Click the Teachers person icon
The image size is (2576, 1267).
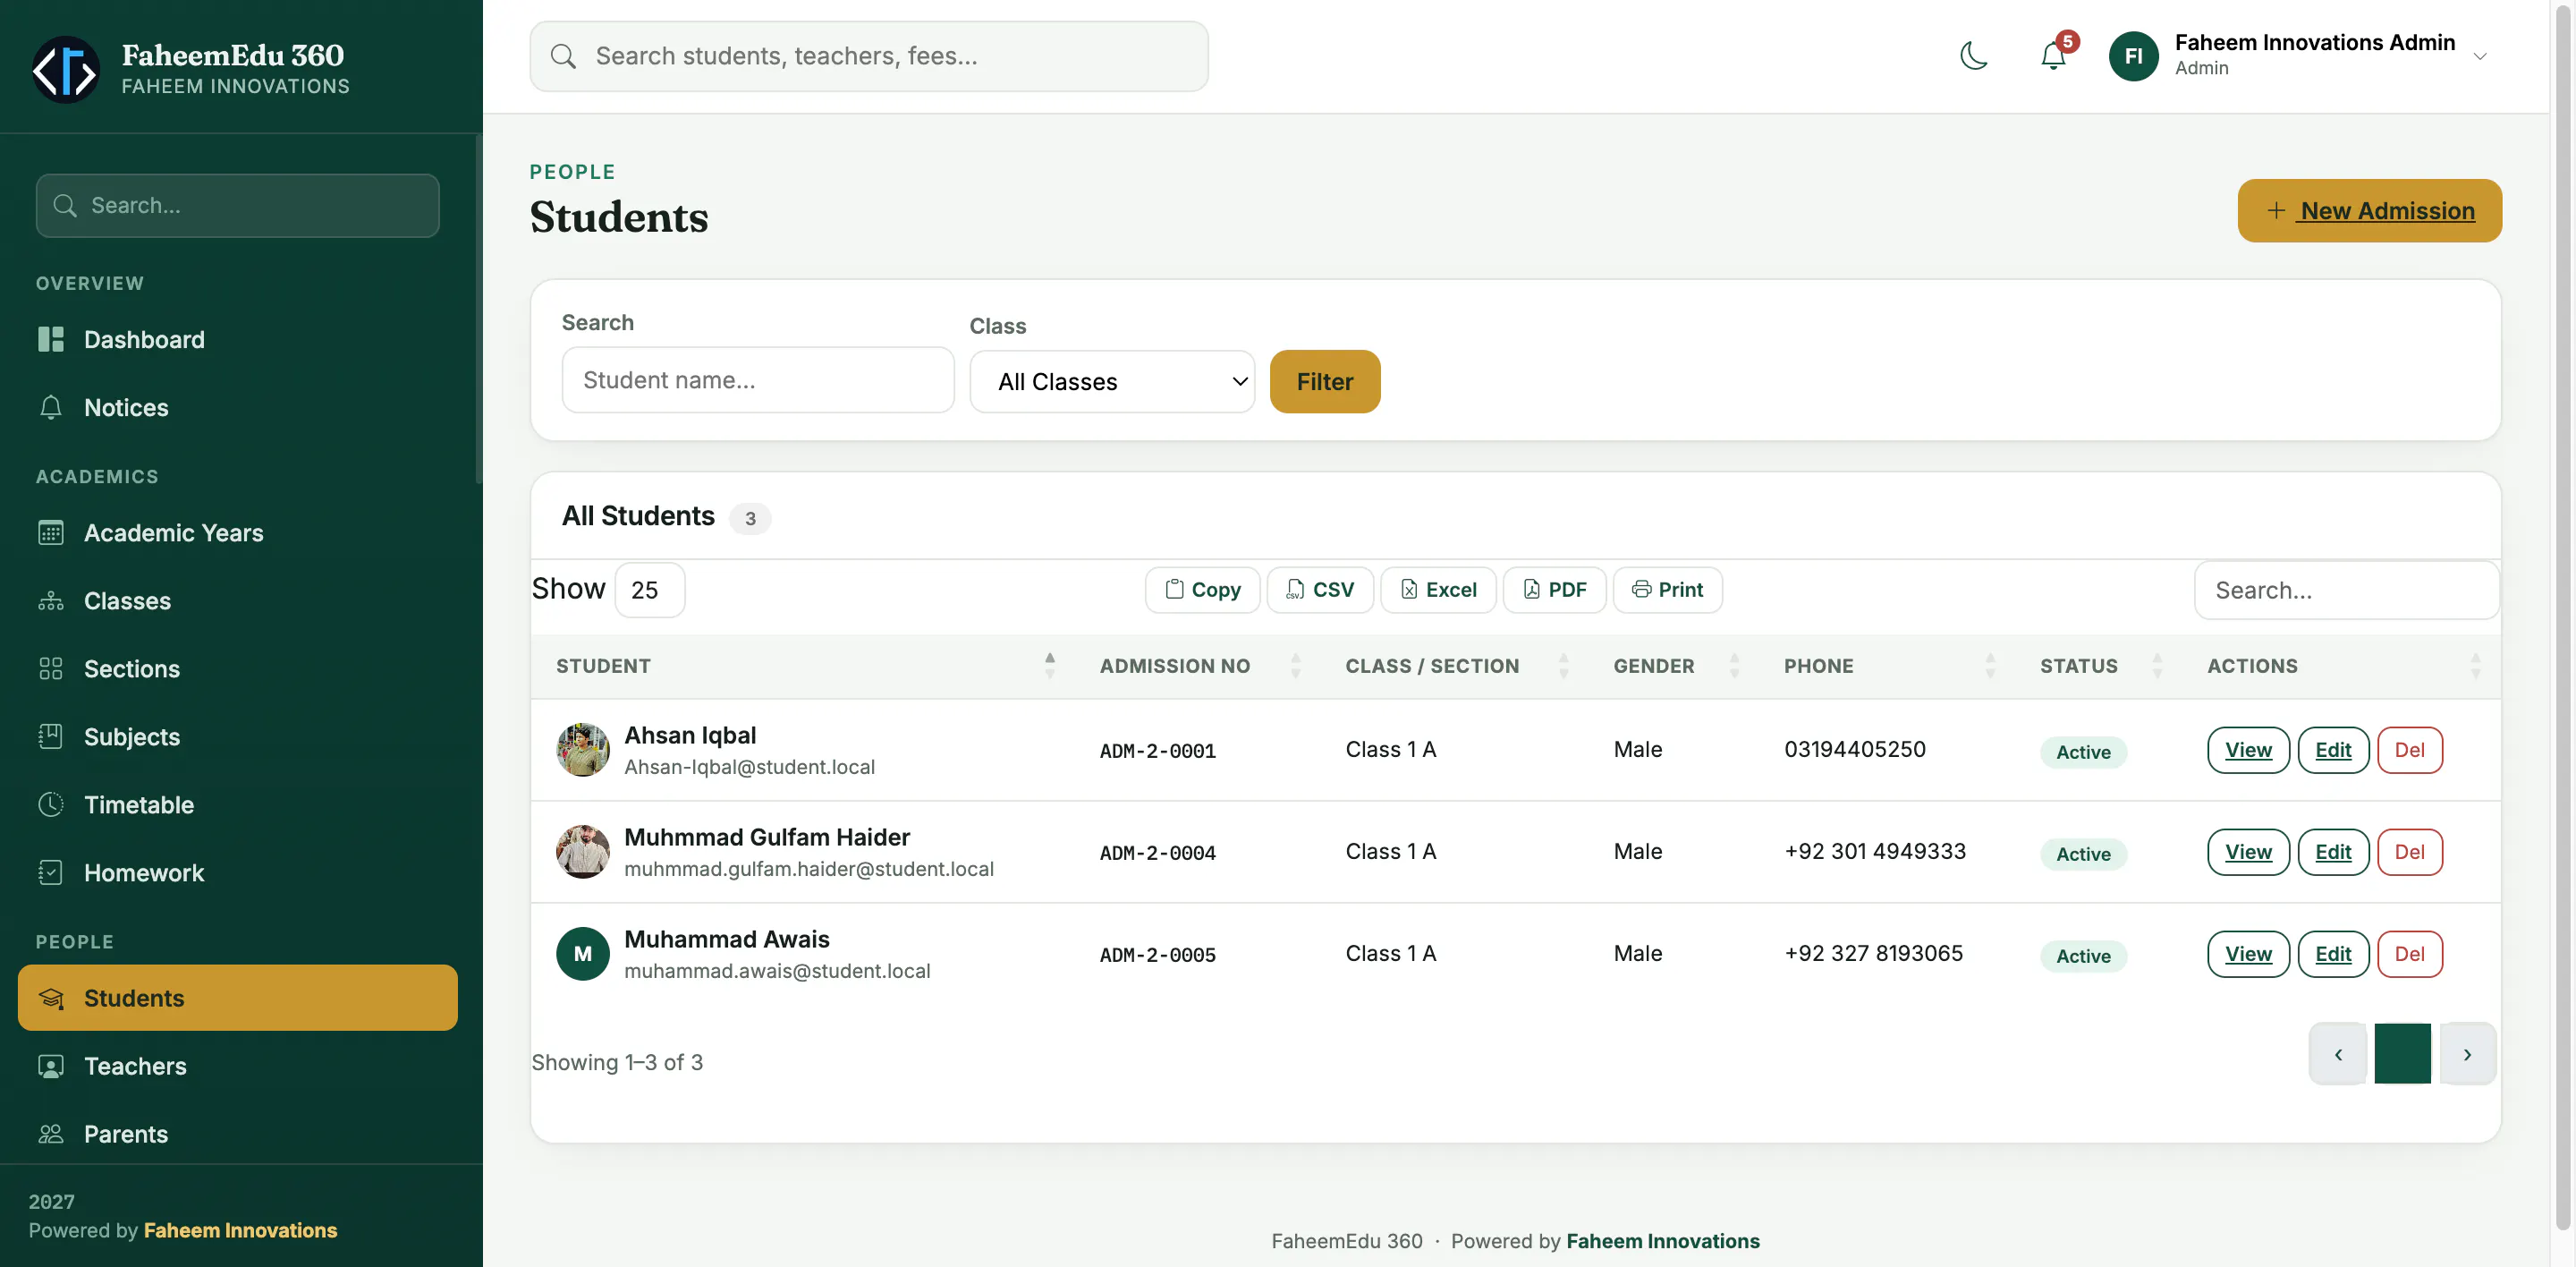(x=51, y=1066)
